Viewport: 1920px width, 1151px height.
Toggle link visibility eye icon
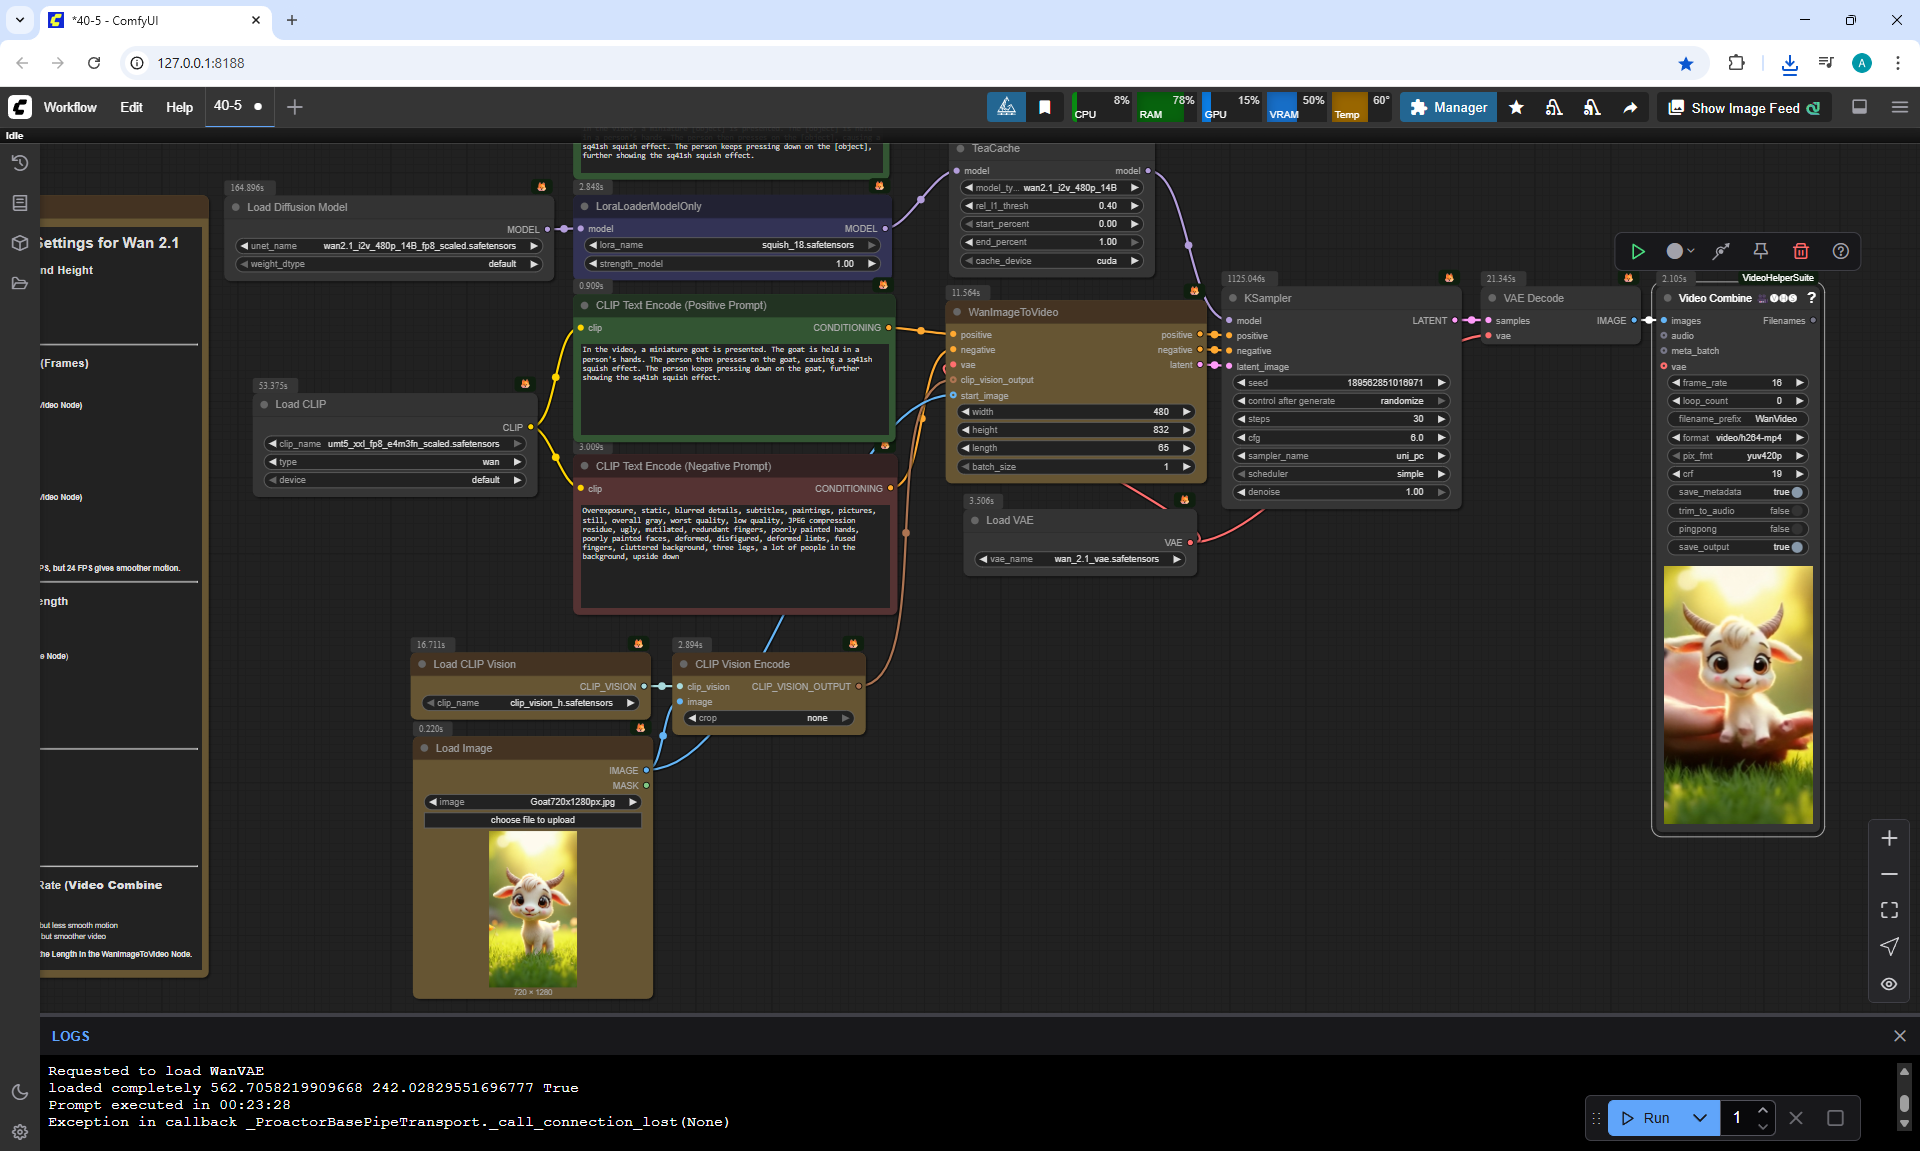(x=1889, y=984)
